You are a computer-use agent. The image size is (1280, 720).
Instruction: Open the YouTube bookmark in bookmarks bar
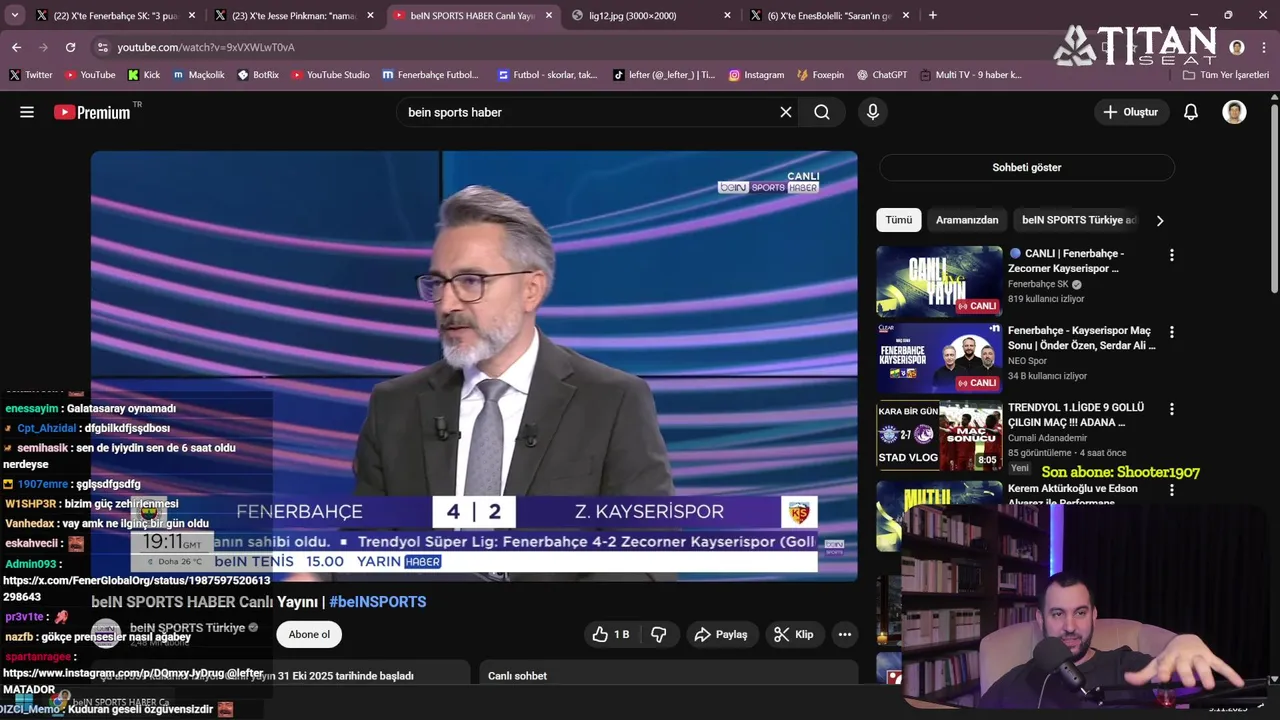click(90, 75)
